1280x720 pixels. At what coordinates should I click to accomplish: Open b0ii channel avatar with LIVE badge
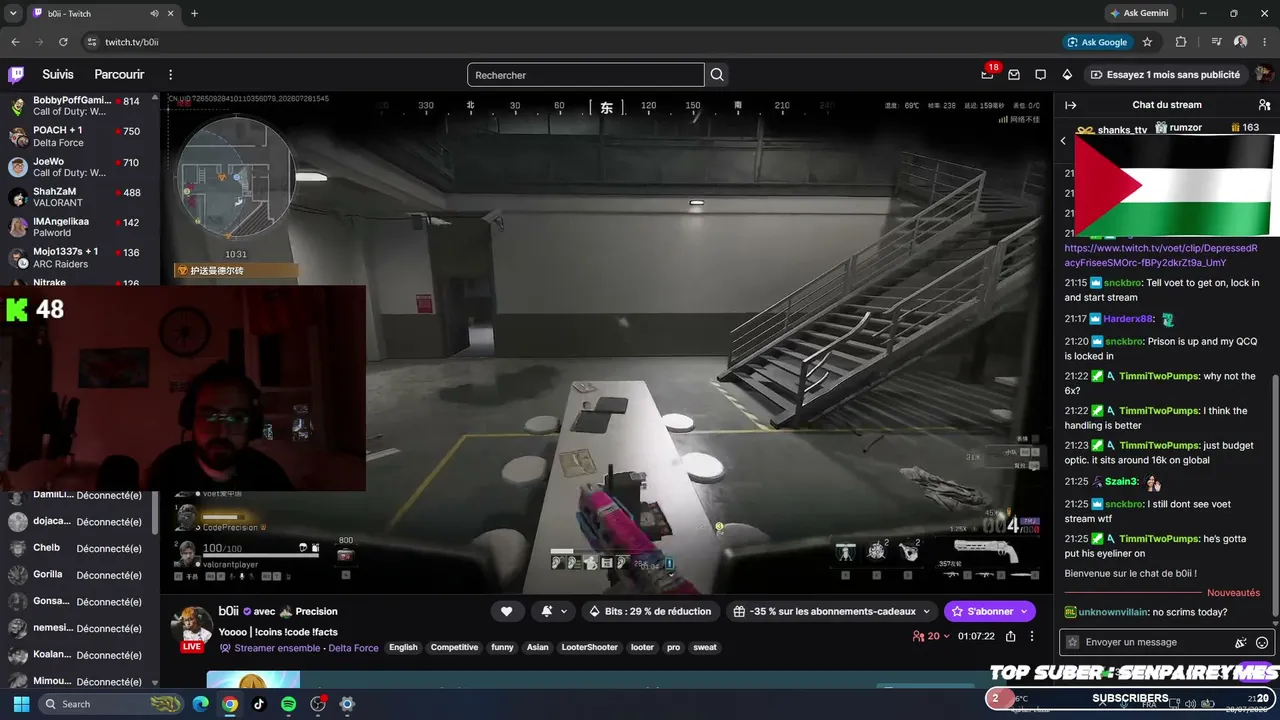click(x=191, y=627)
